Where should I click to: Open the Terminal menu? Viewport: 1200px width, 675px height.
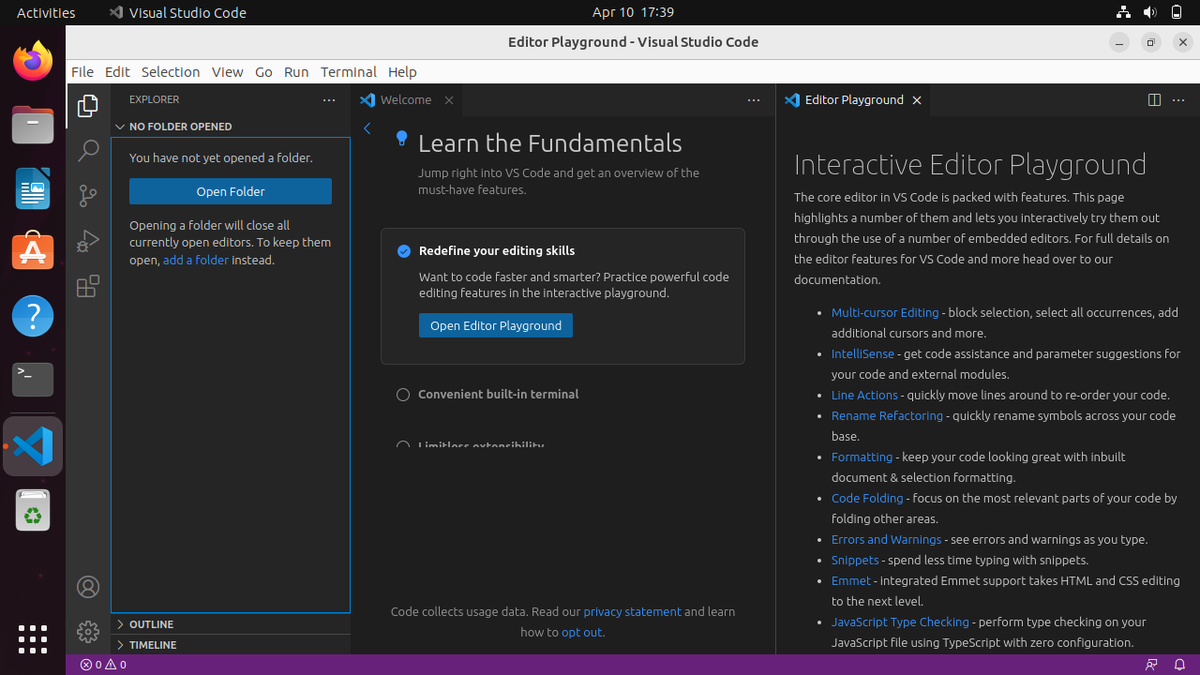click(348, 71)
